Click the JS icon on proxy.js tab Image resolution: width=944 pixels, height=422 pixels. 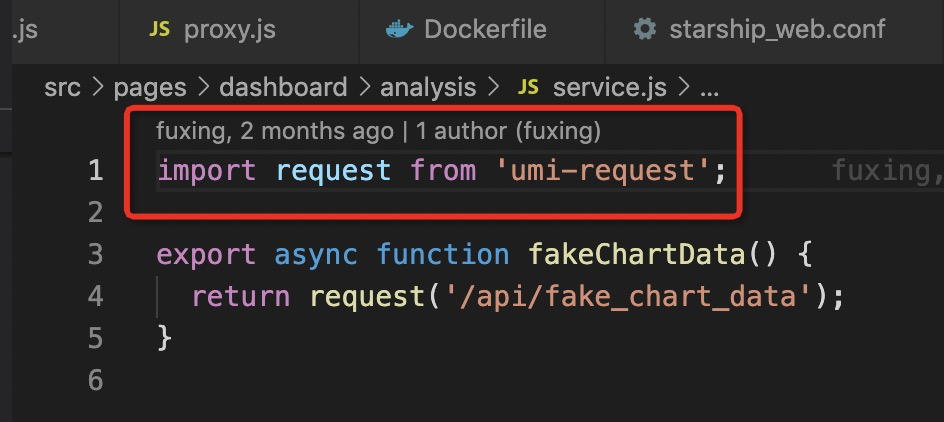coord(160,29)
